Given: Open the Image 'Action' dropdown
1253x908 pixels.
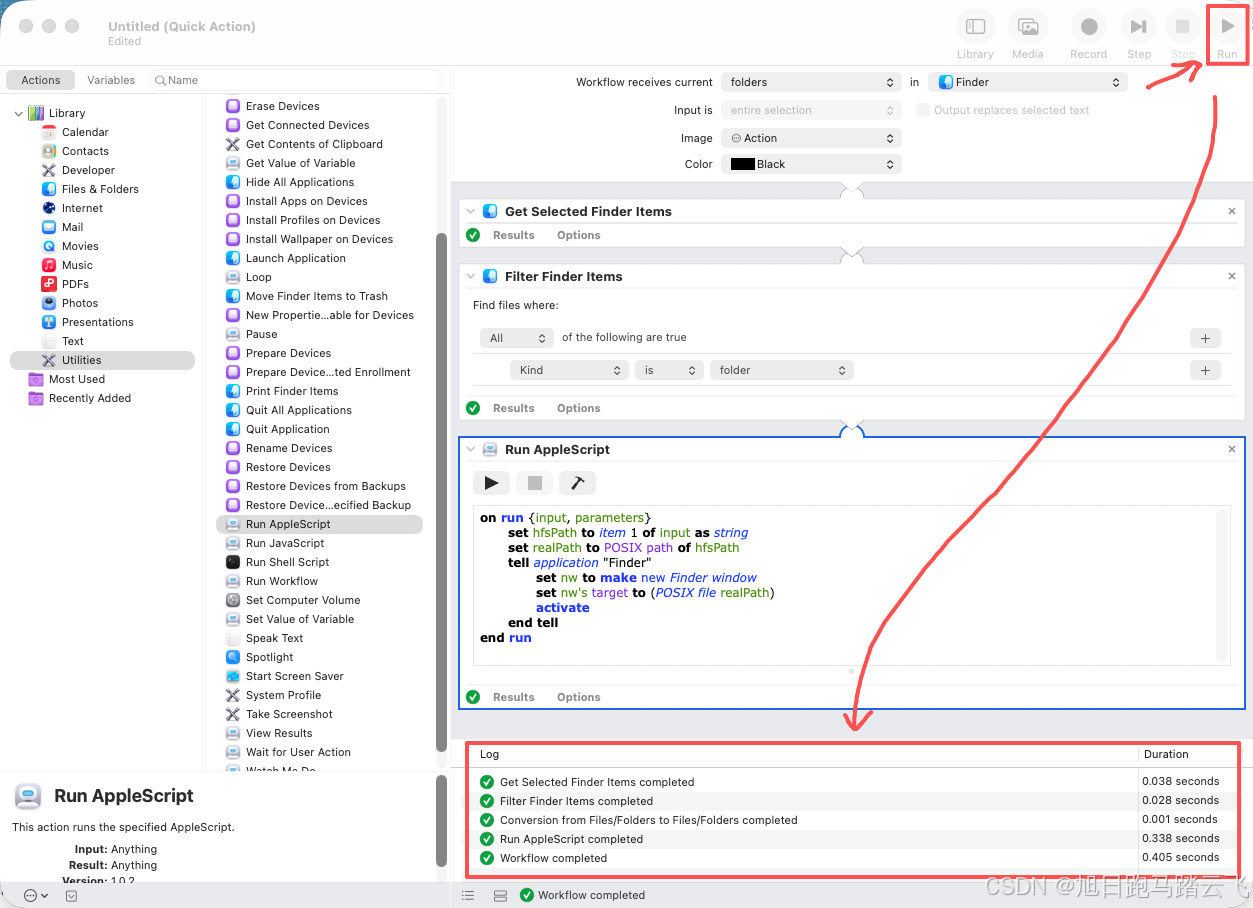Looking at the screenshot, I should (811, 138).
